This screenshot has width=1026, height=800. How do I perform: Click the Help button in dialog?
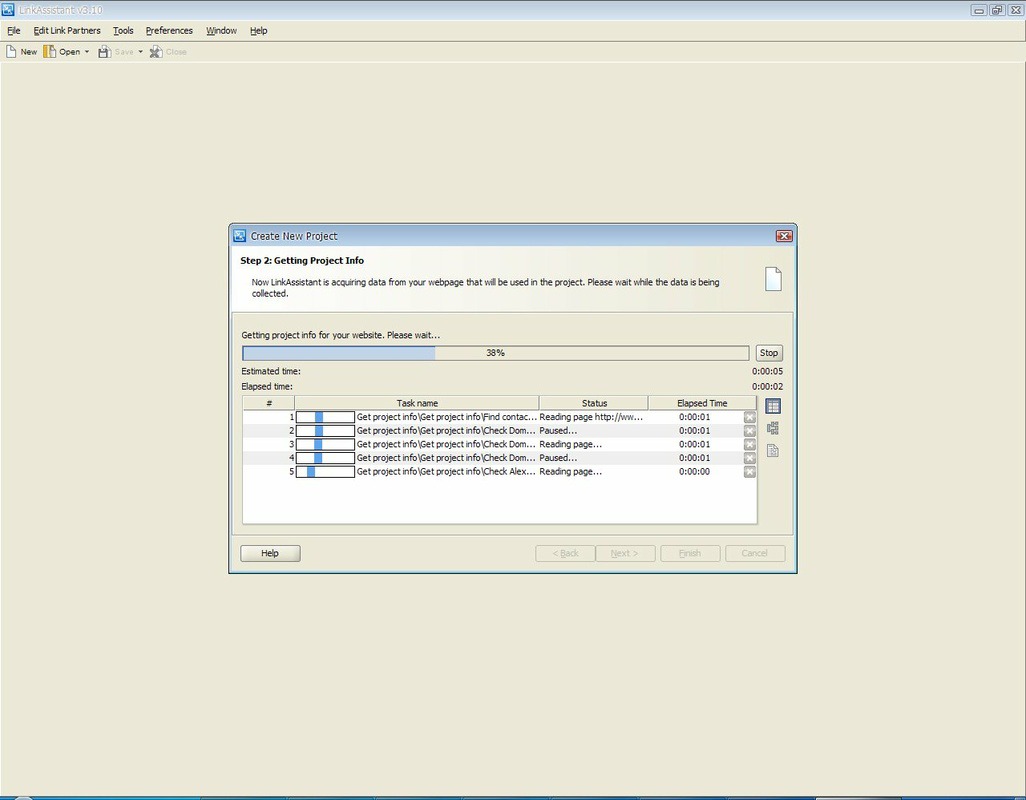(270, 553)
